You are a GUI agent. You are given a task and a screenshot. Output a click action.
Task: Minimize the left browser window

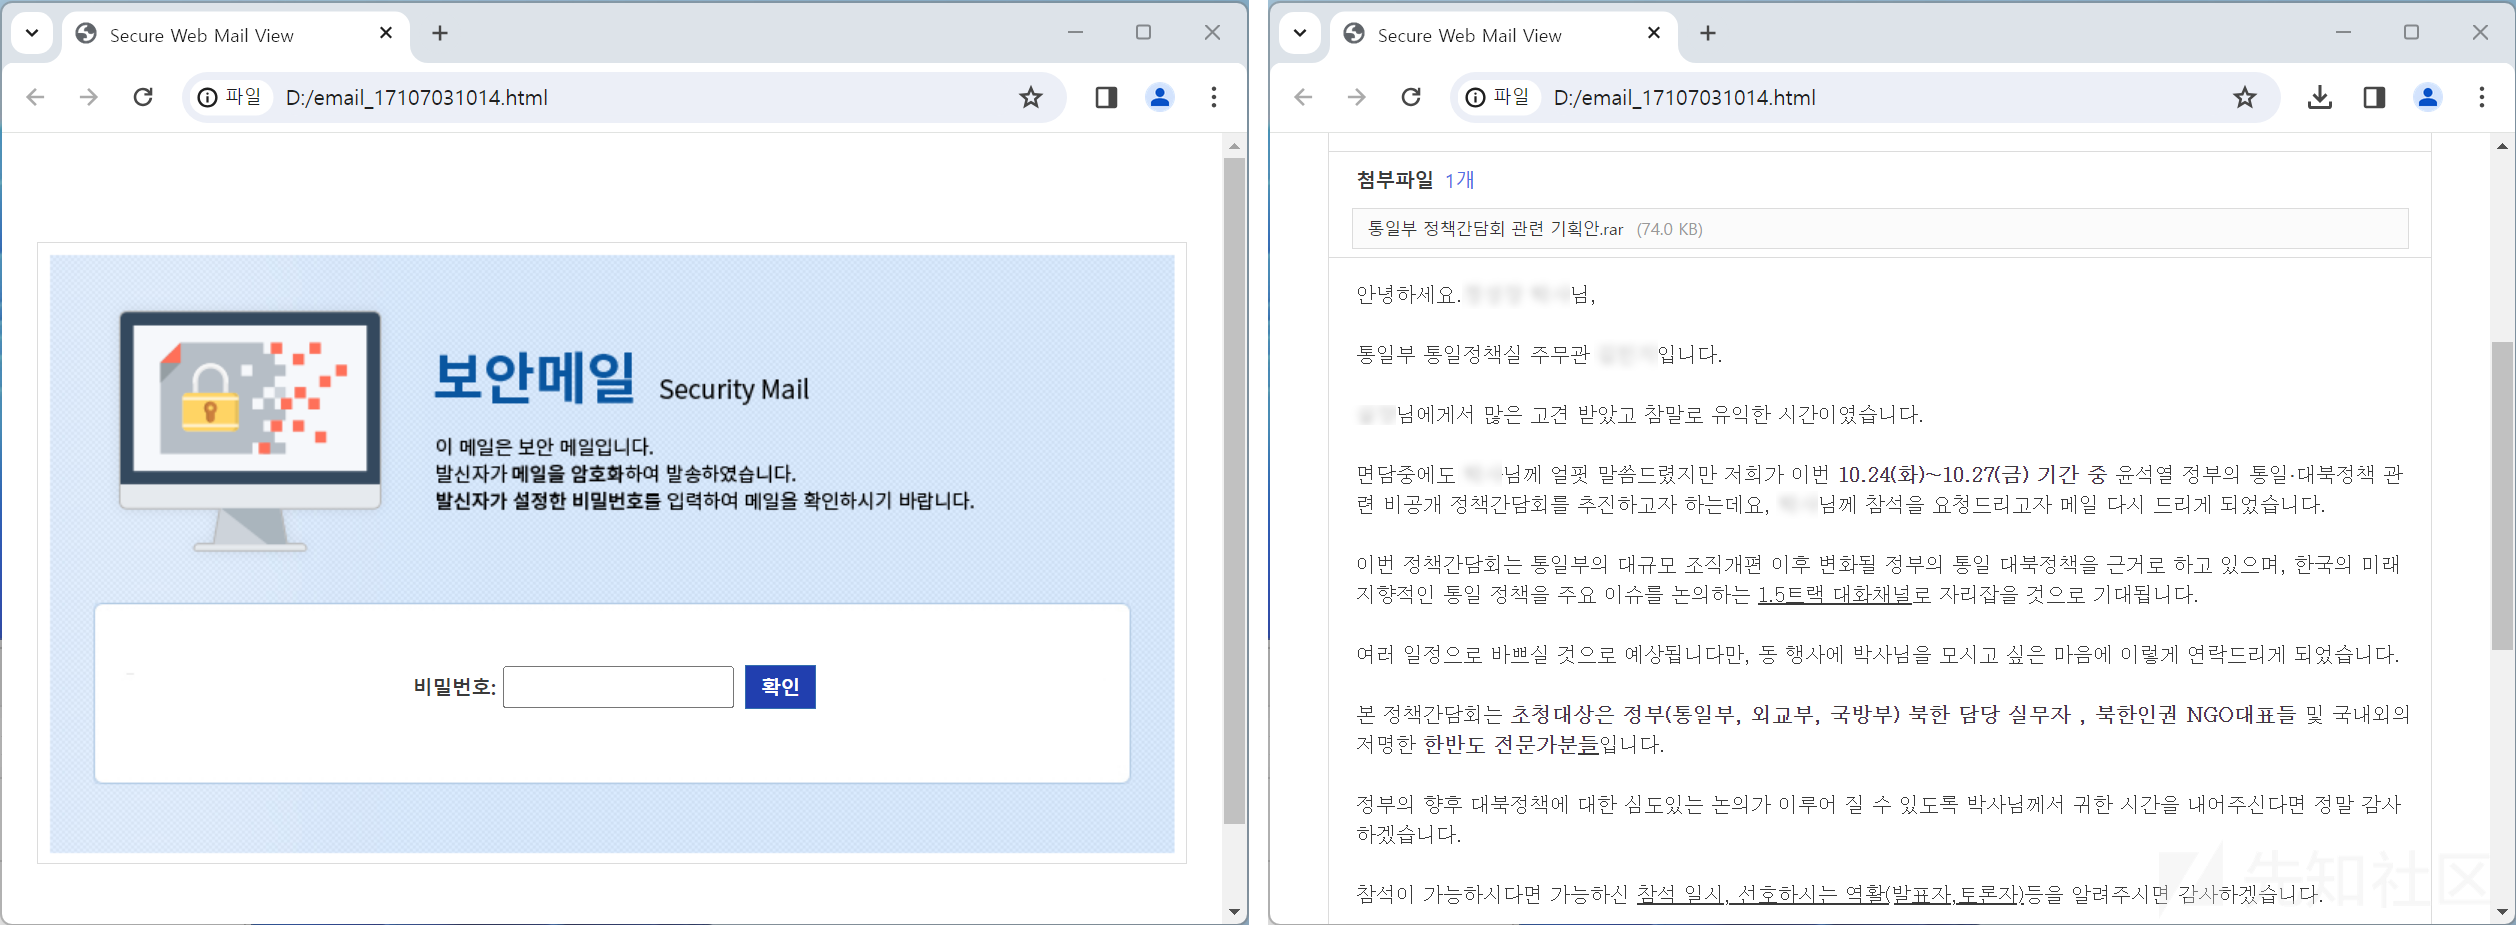1075,33
